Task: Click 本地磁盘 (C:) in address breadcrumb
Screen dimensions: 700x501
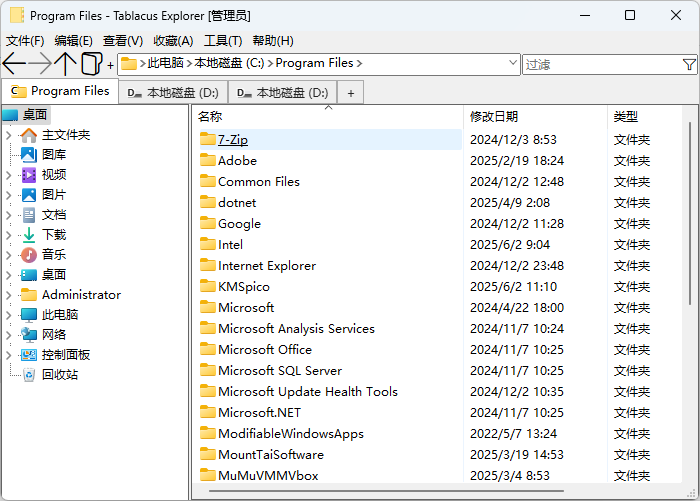Action: point(229,63)
